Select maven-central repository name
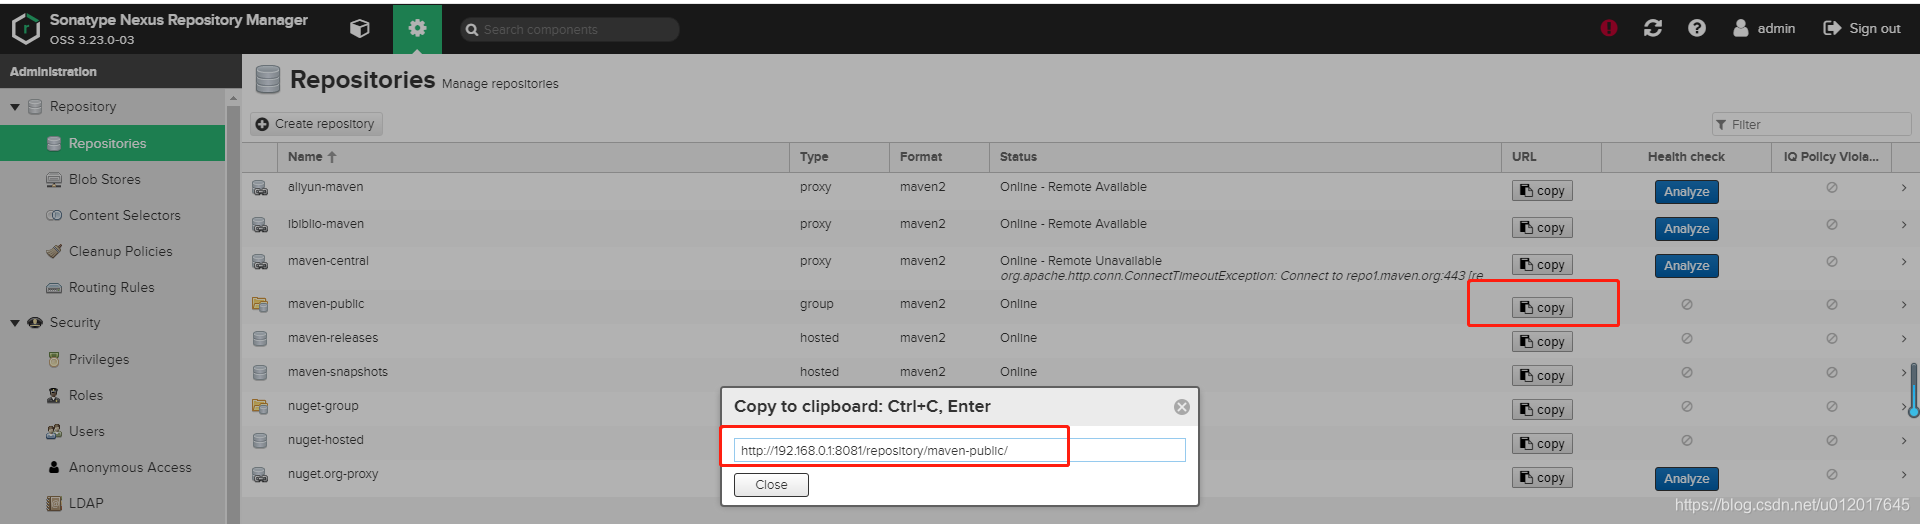The image size is (1920, 524). pyautogui.click(x=328, y=261)
